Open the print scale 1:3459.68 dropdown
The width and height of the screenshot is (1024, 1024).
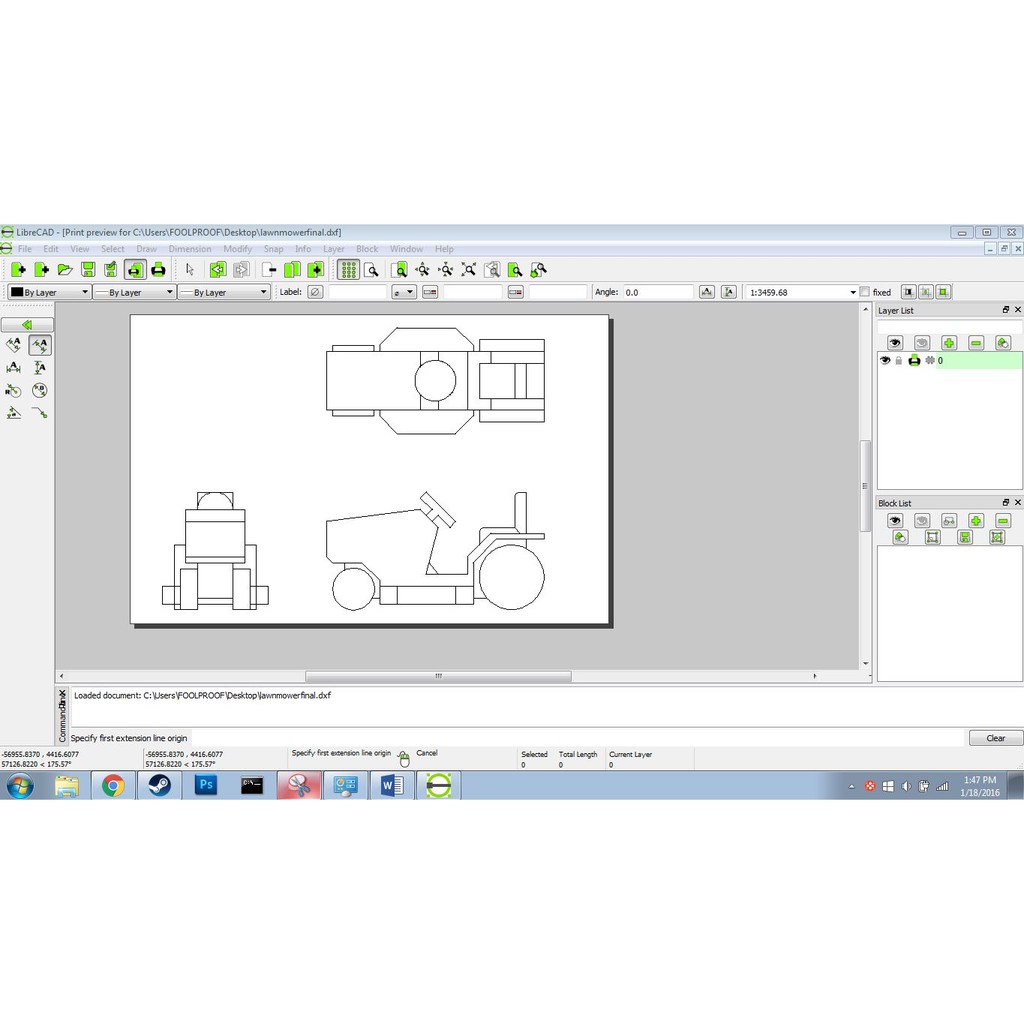coord(801,292)
